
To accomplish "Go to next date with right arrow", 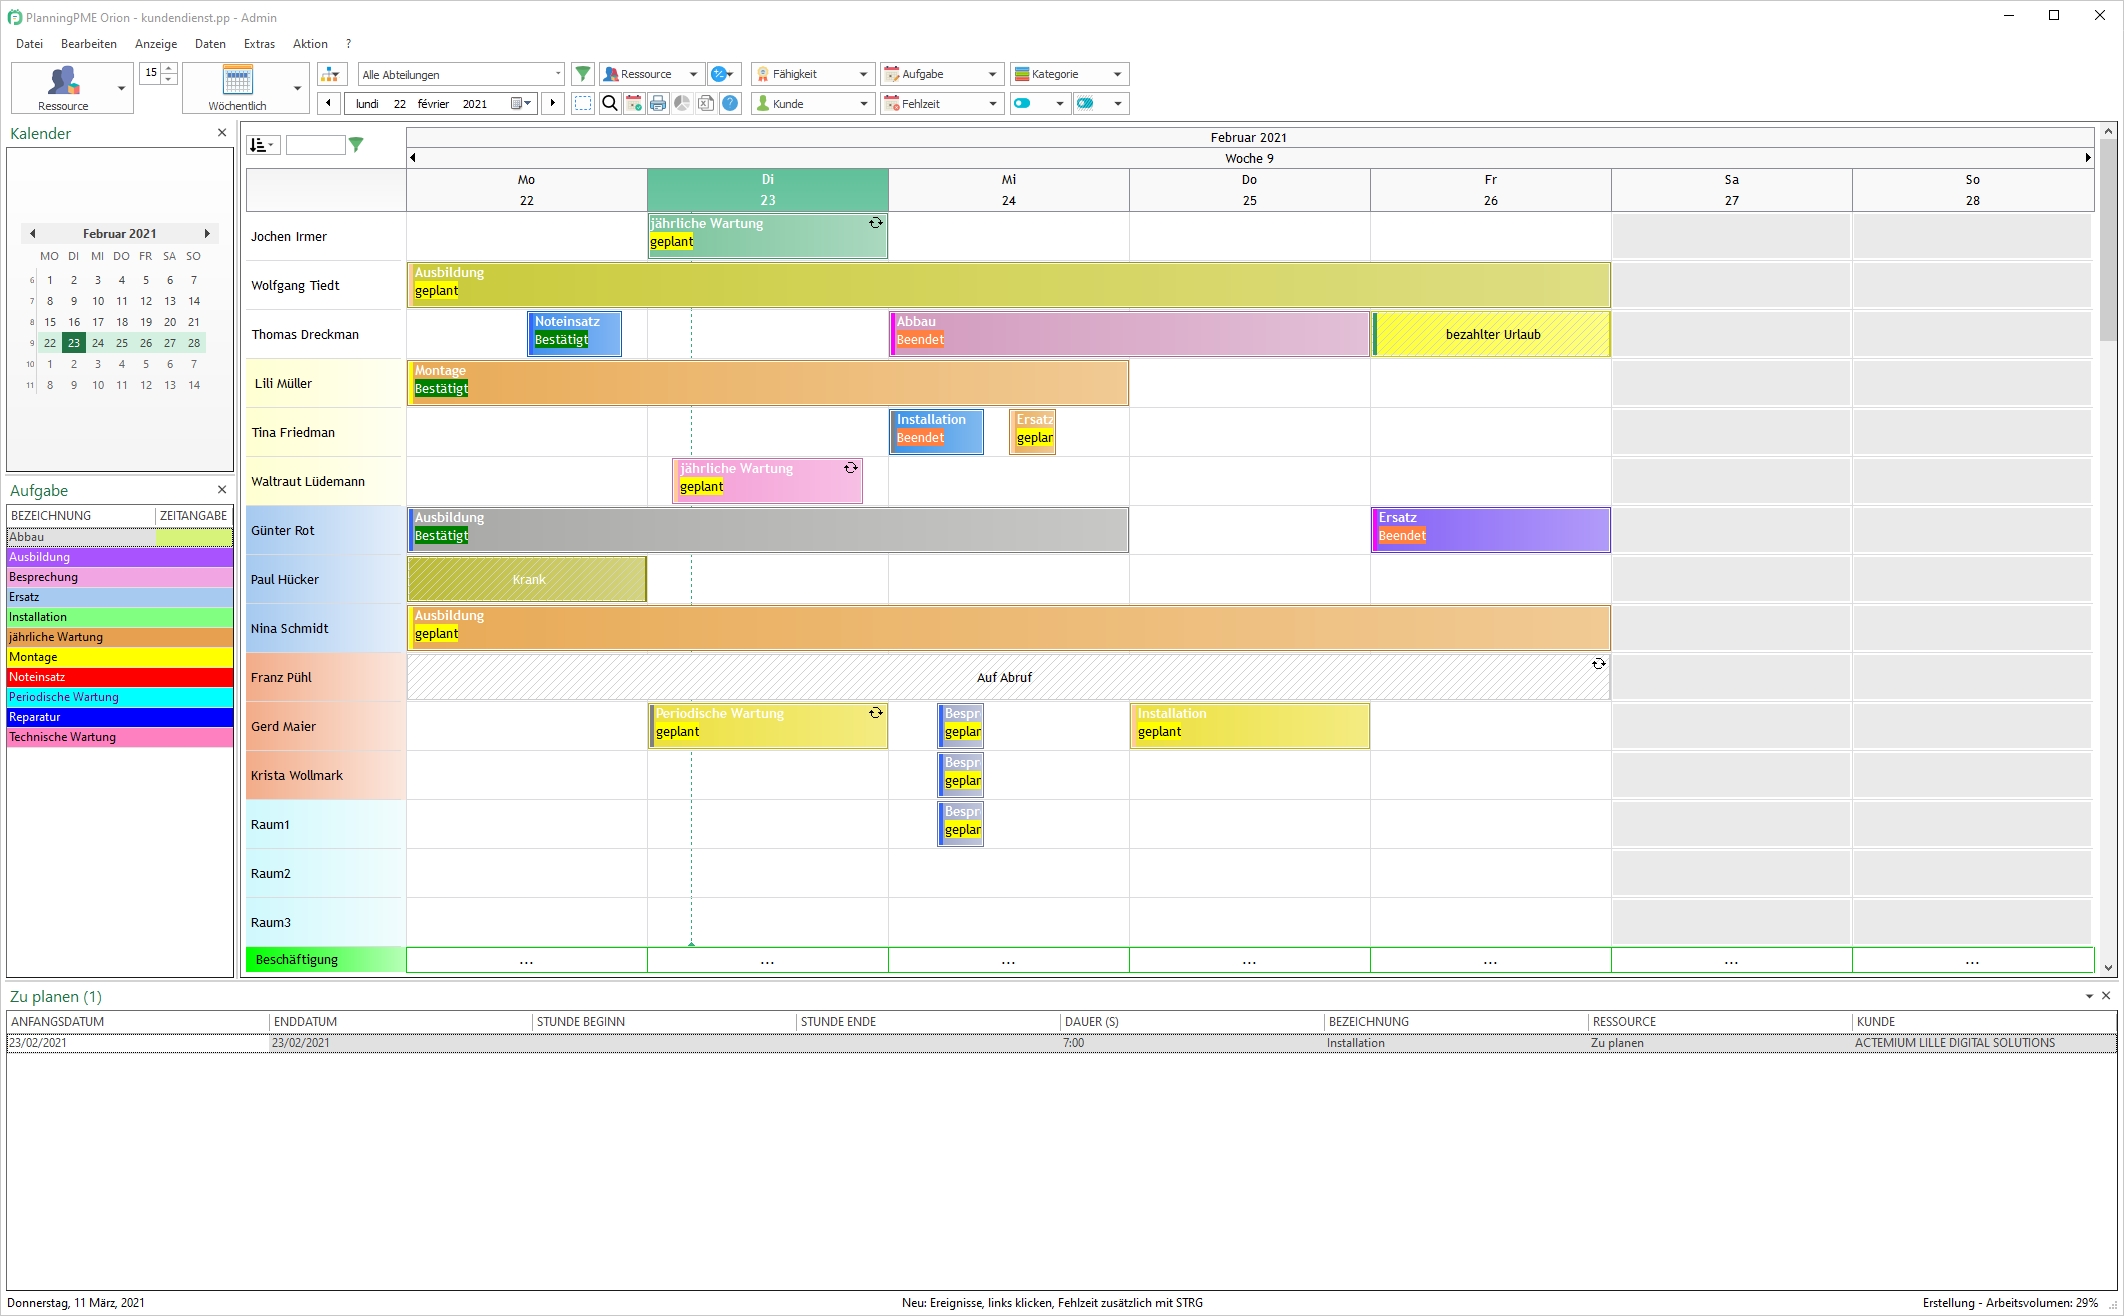I will tap(553, 103).
